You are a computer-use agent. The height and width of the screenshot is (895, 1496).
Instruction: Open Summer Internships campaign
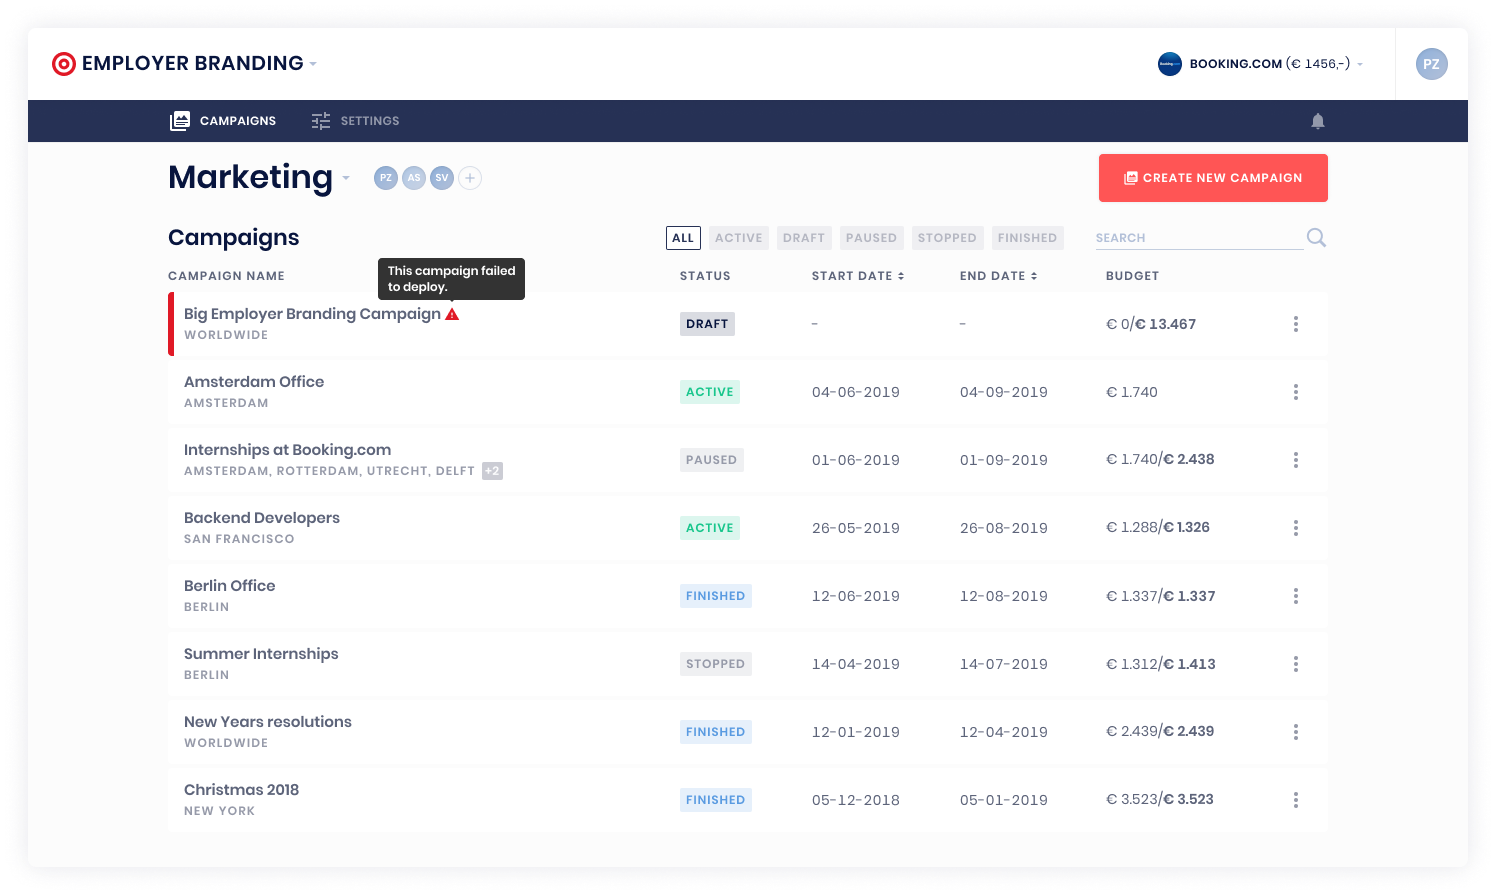(261, 654)
